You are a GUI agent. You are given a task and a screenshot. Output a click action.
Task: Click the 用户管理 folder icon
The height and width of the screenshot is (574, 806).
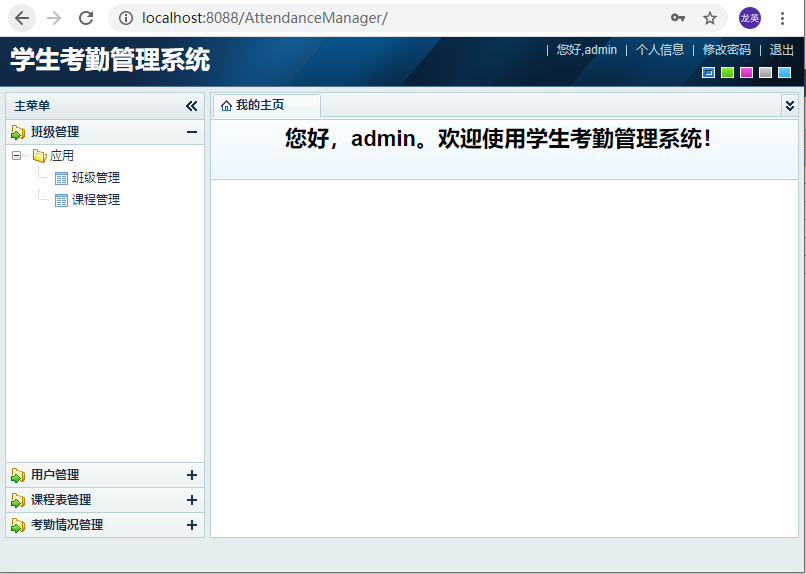(18, 475)
